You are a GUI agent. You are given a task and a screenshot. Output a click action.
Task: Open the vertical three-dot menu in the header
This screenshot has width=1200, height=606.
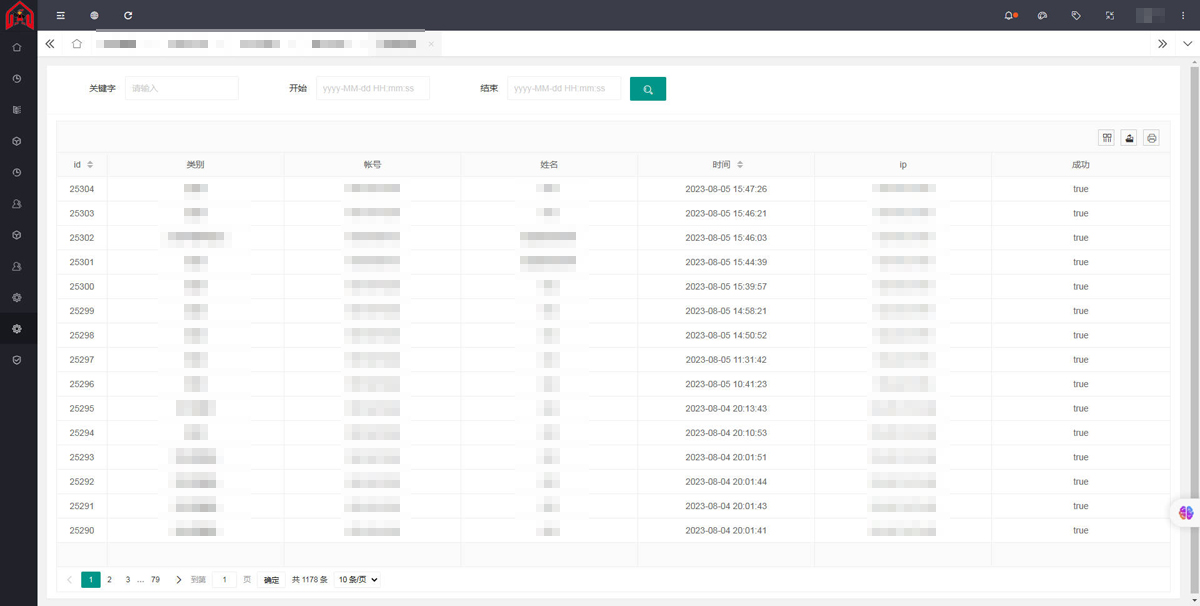click(1183, 16)
